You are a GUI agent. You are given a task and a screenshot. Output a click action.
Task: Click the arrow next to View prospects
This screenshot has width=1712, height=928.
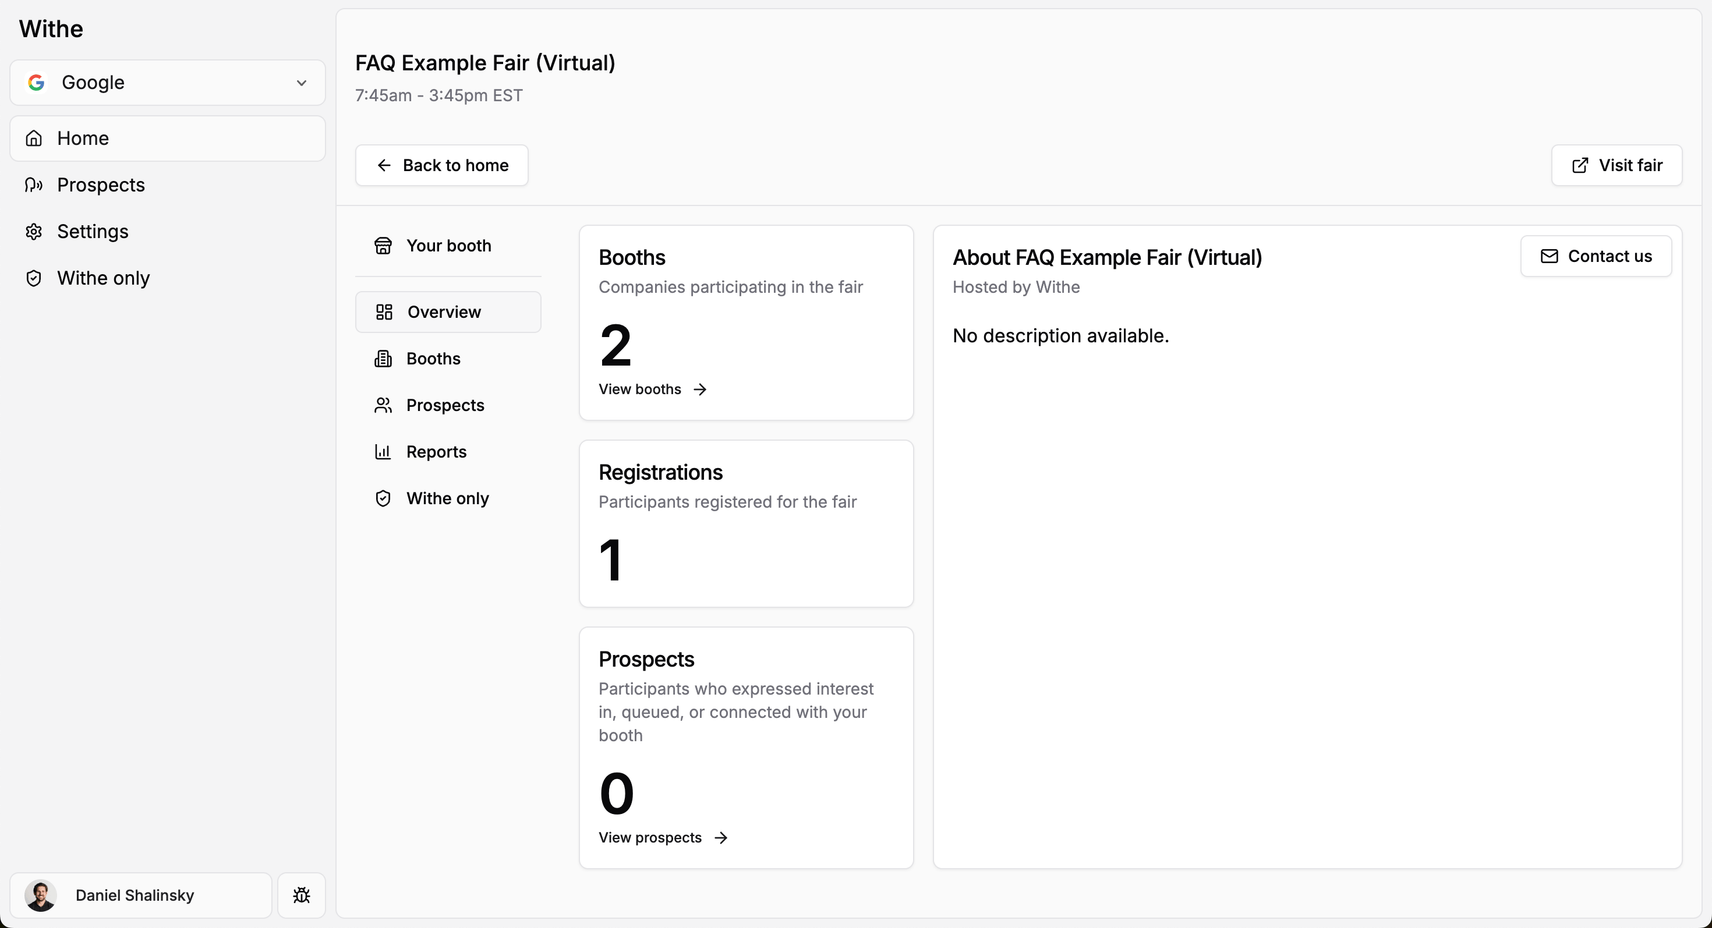tap(721, 838)
